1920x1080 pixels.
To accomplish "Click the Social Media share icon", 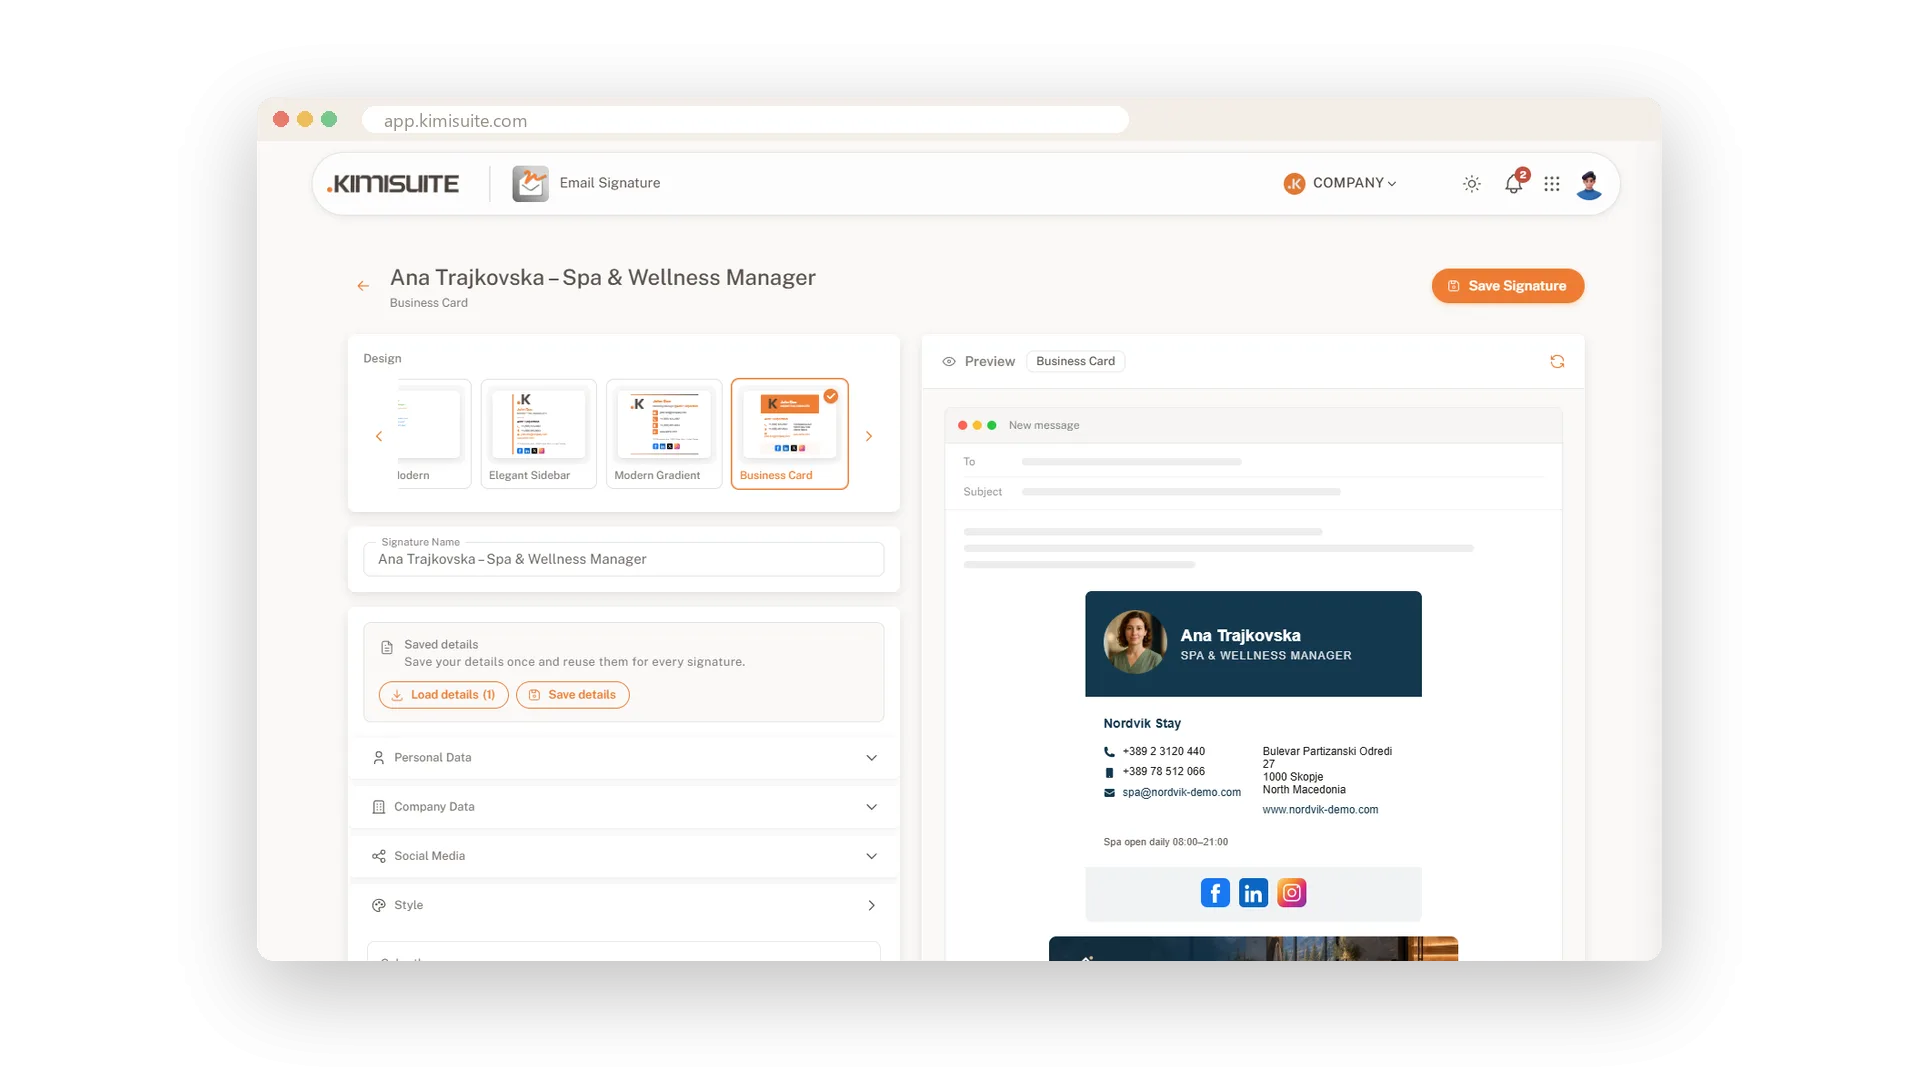I will pyautogui.click(x=379, y=856).
